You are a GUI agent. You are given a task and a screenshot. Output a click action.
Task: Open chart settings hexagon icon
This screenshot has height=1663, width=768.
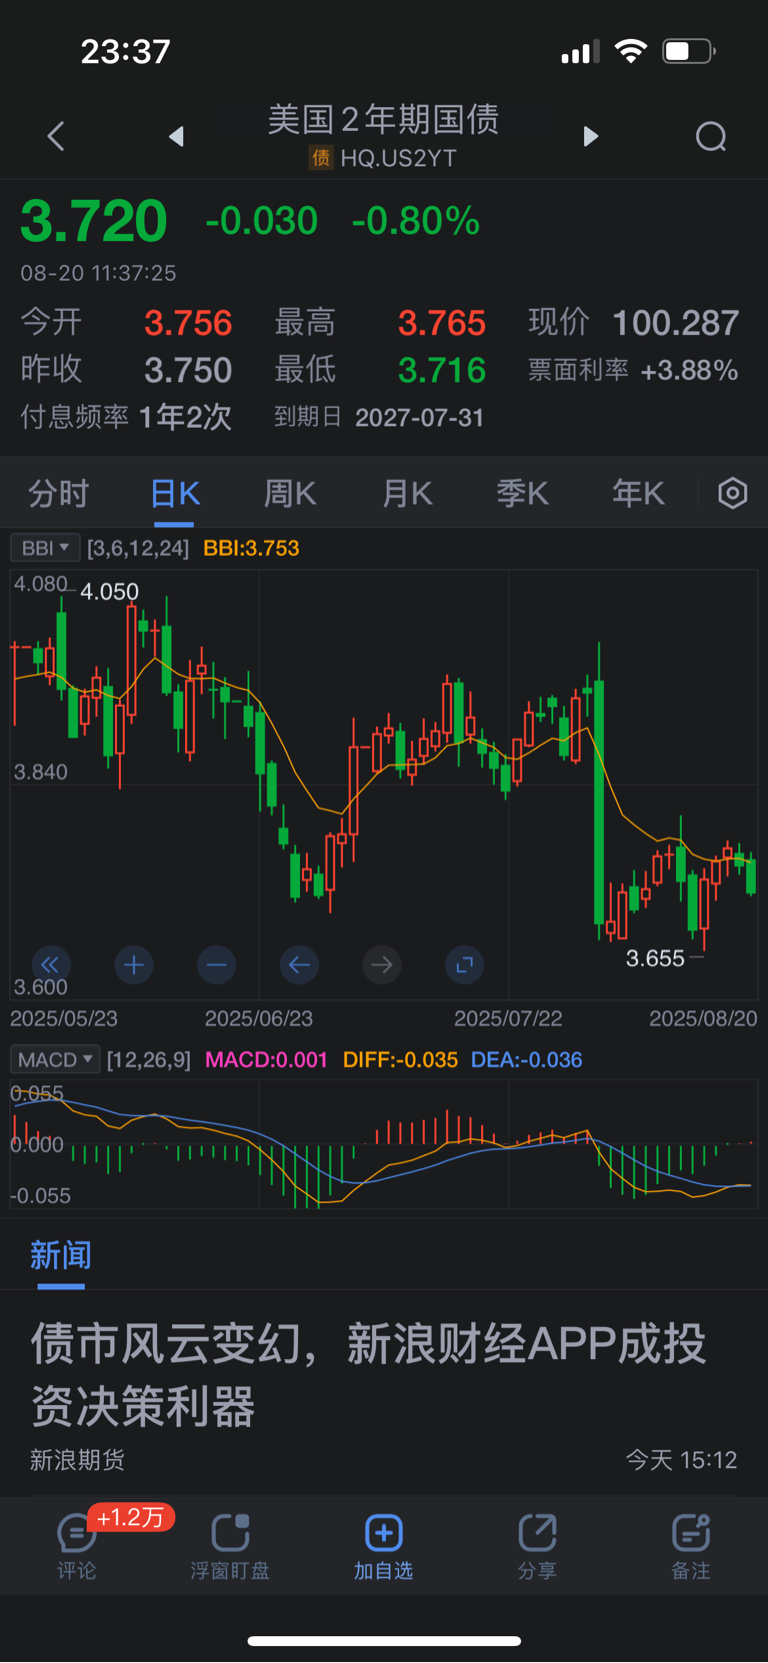click(x=733, y=493)
